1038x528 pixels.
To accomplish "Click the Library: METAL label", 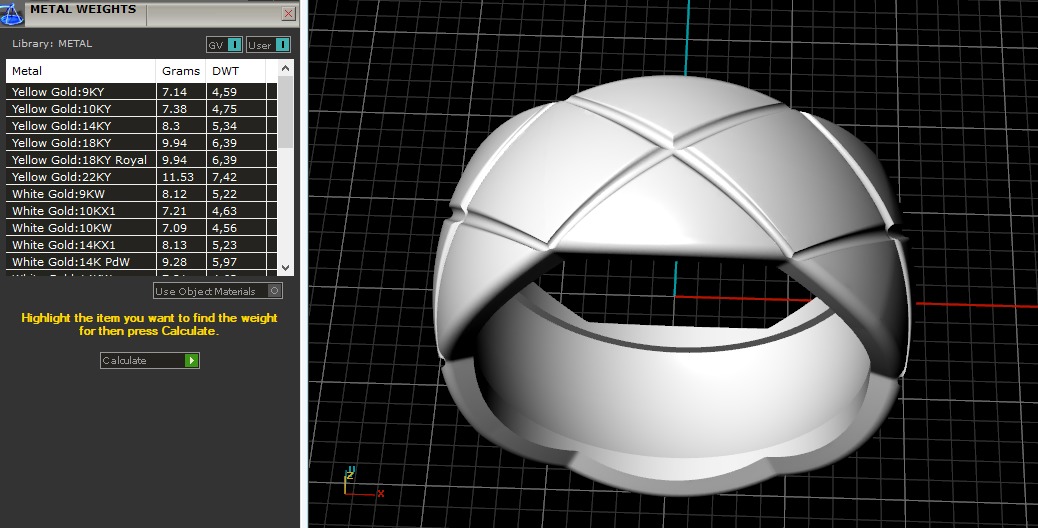I will point(52,44).
